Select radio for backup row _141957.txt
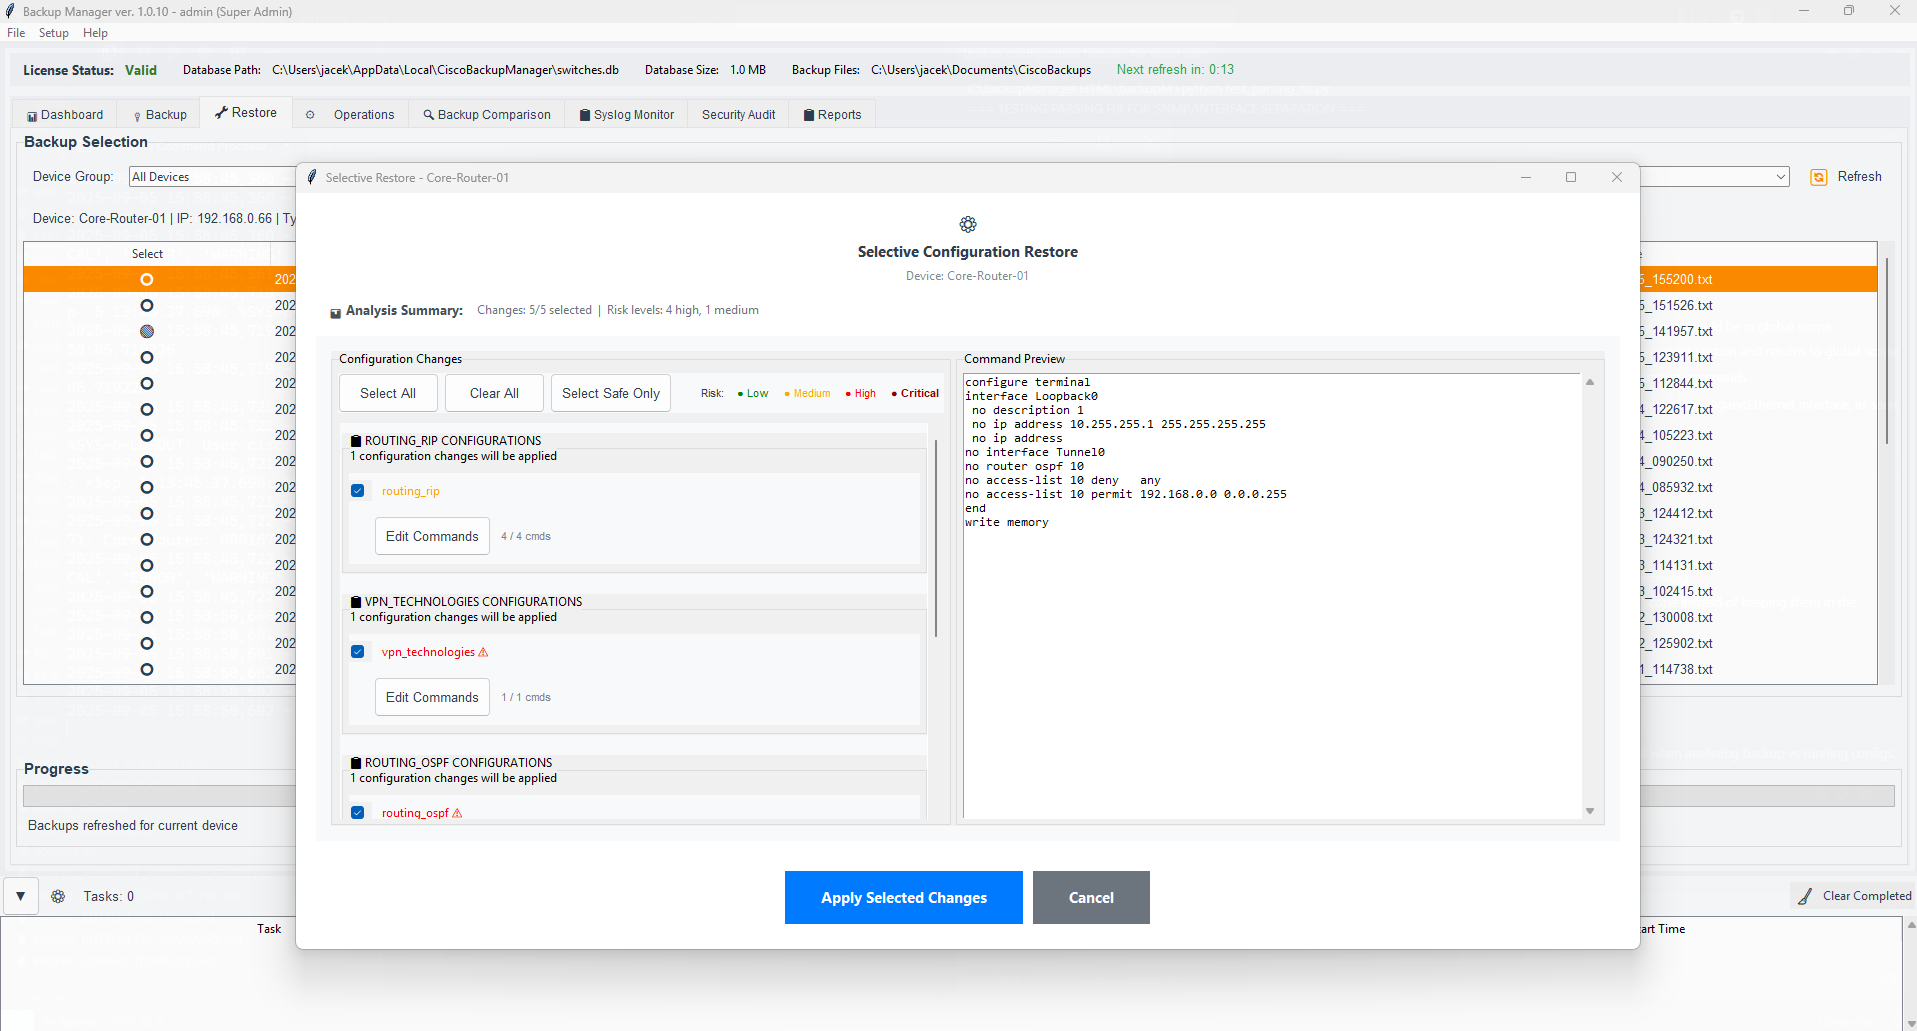The height and width of the screenshot is (1031, 1917). 147,331
